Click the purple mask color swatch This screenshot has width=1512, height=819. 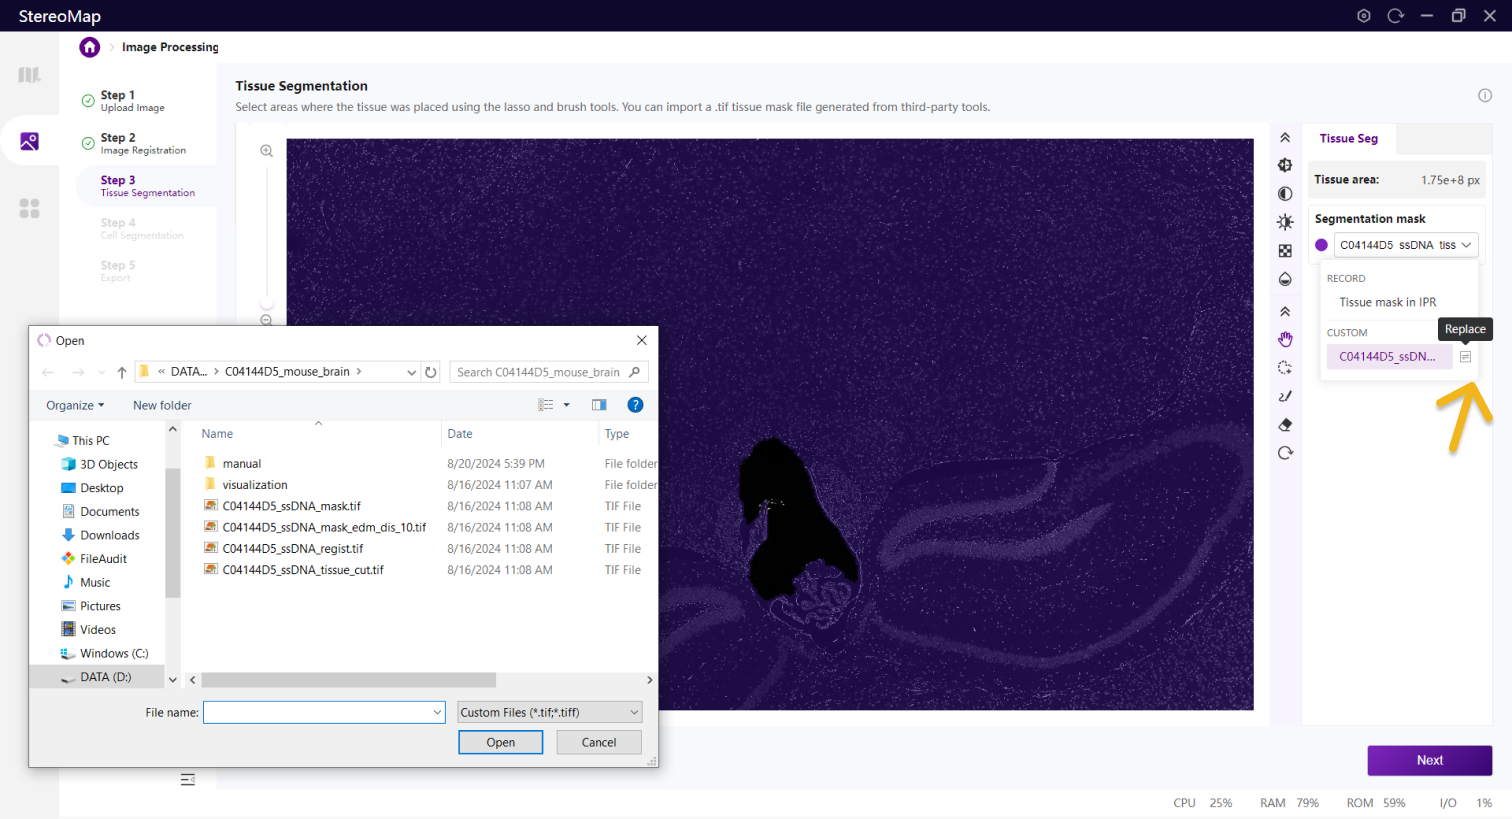pos(1321,245)
